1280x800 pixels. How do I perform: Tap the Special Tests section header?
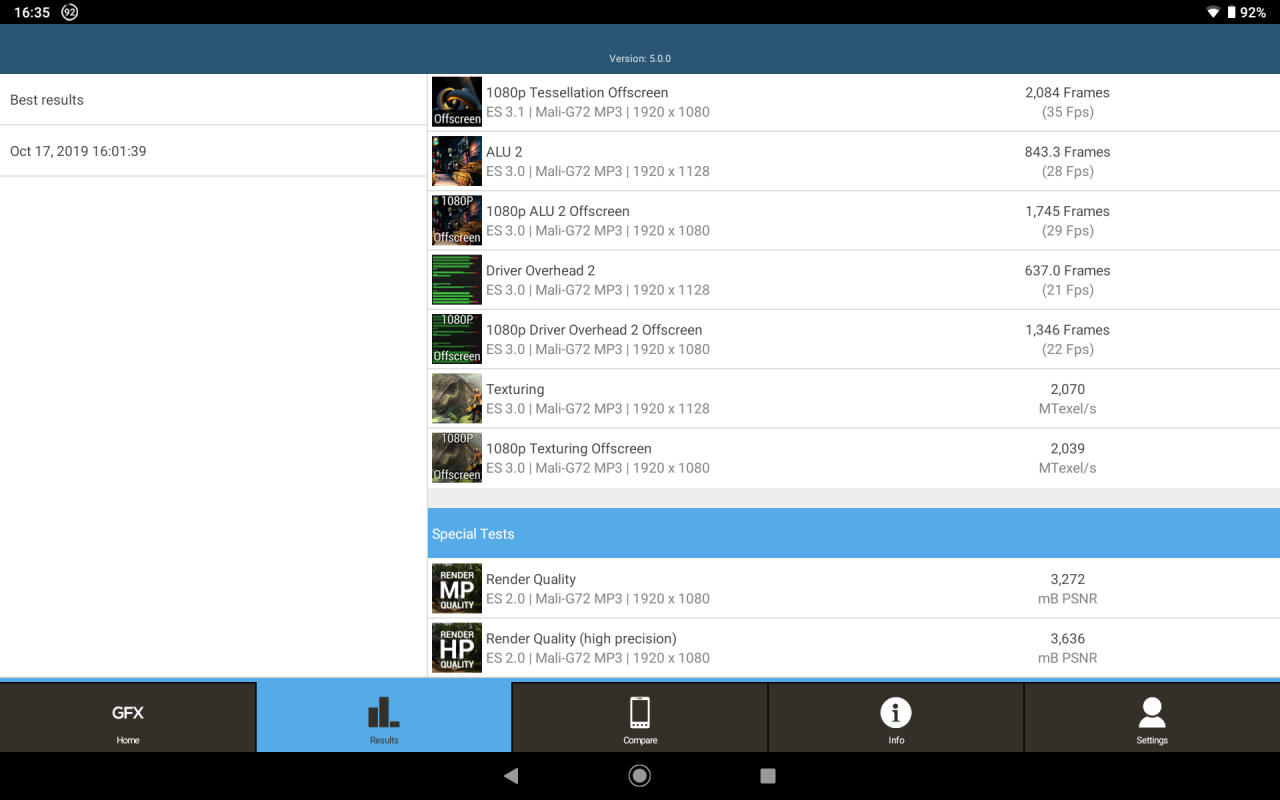854,533
